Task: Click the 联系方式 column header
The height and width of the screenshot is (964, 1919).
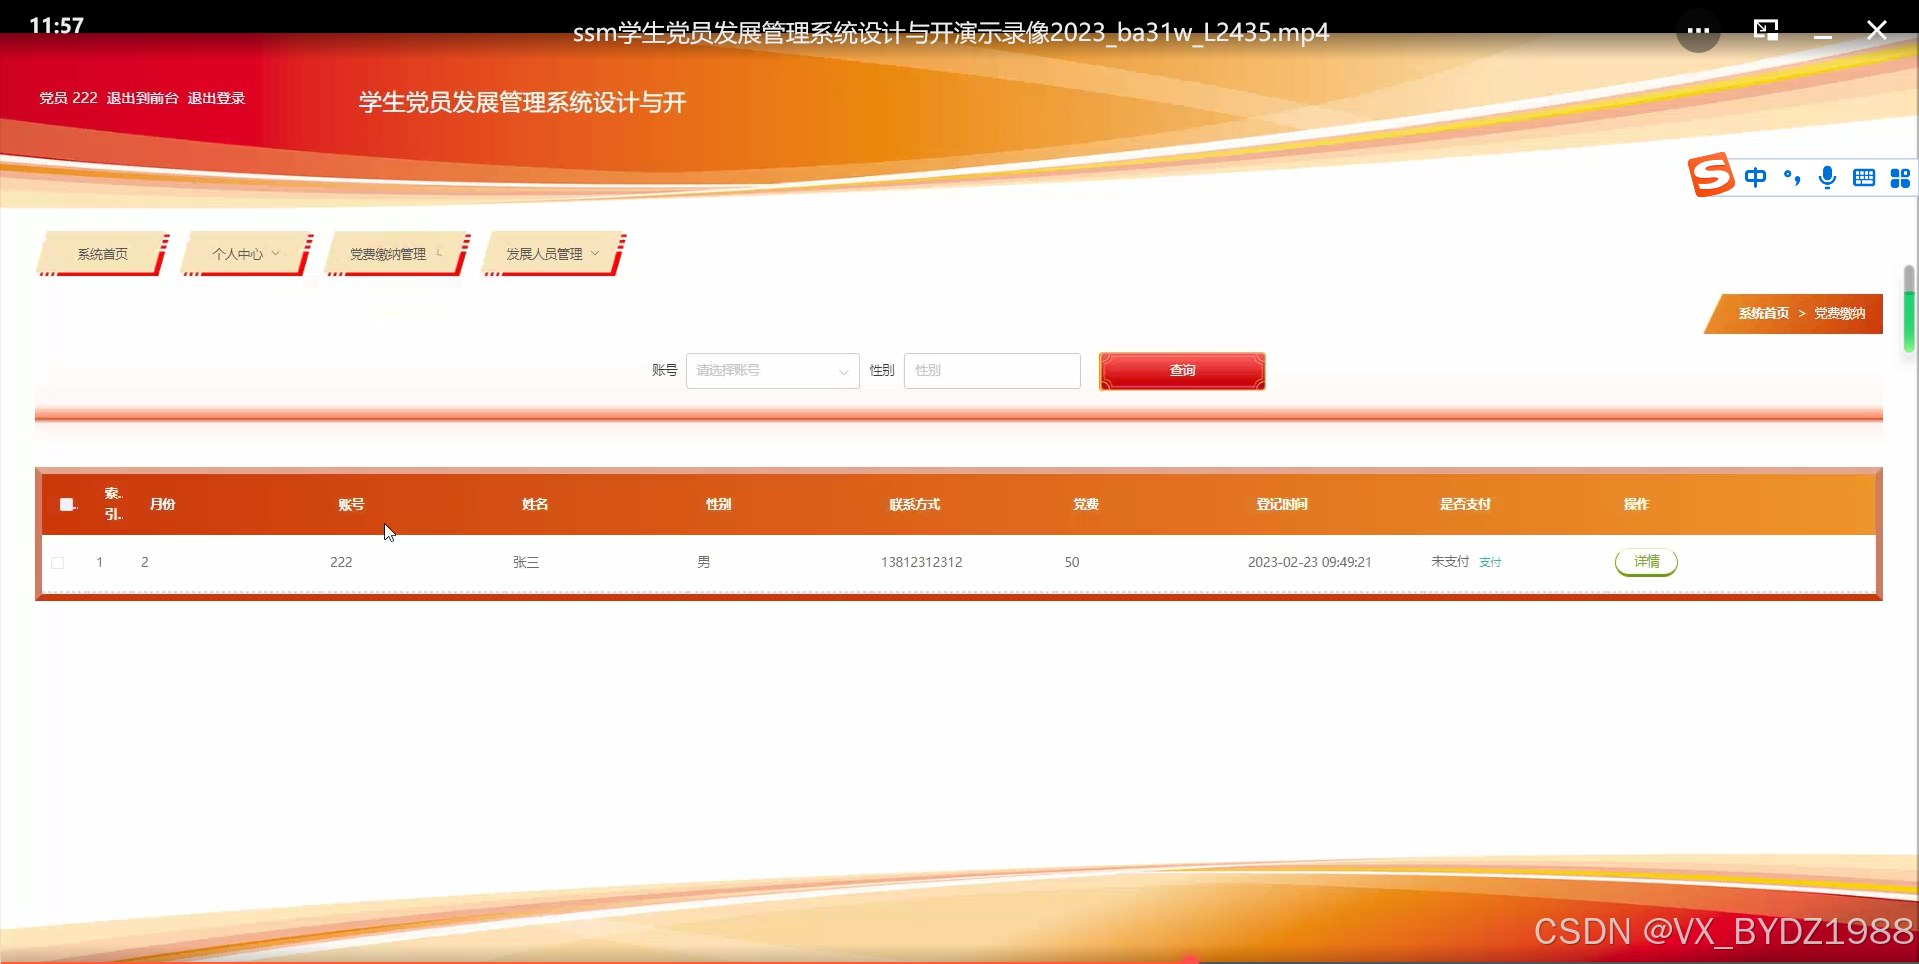Action: tap(914, 505)
